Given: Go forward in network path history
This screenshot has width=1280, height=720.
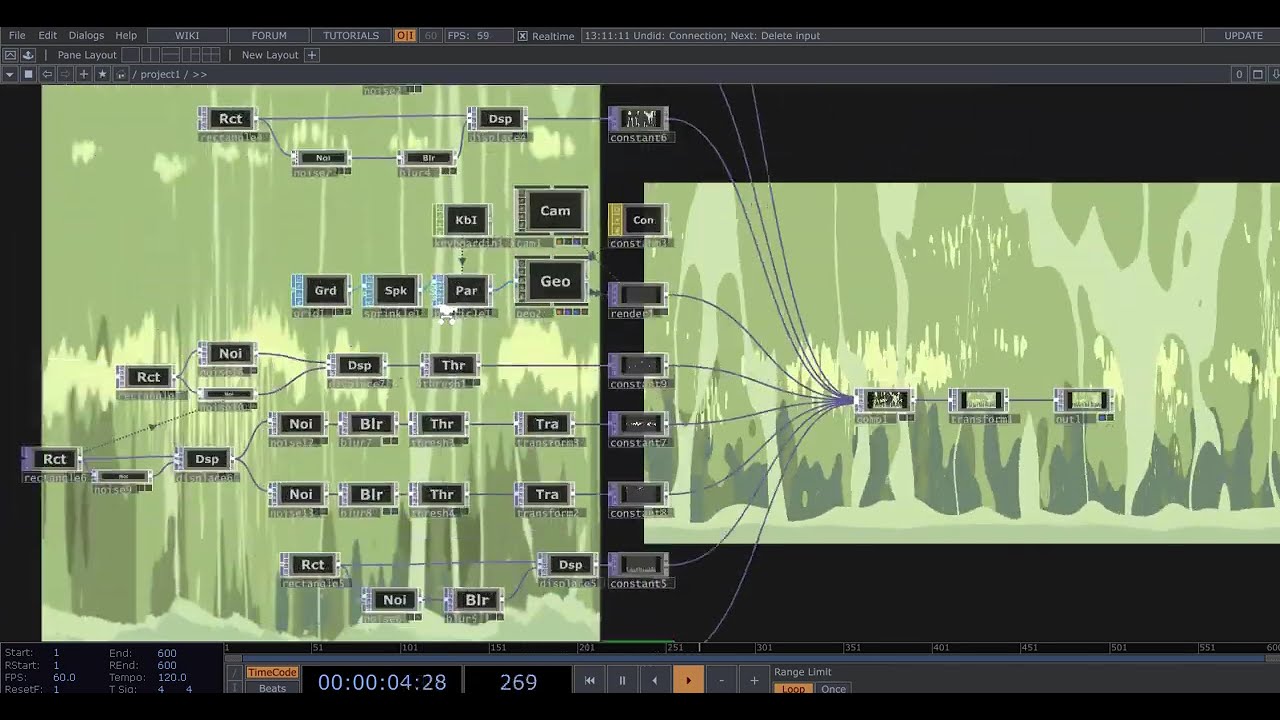Looking at the screenshot, I should [x=65, y=74].
